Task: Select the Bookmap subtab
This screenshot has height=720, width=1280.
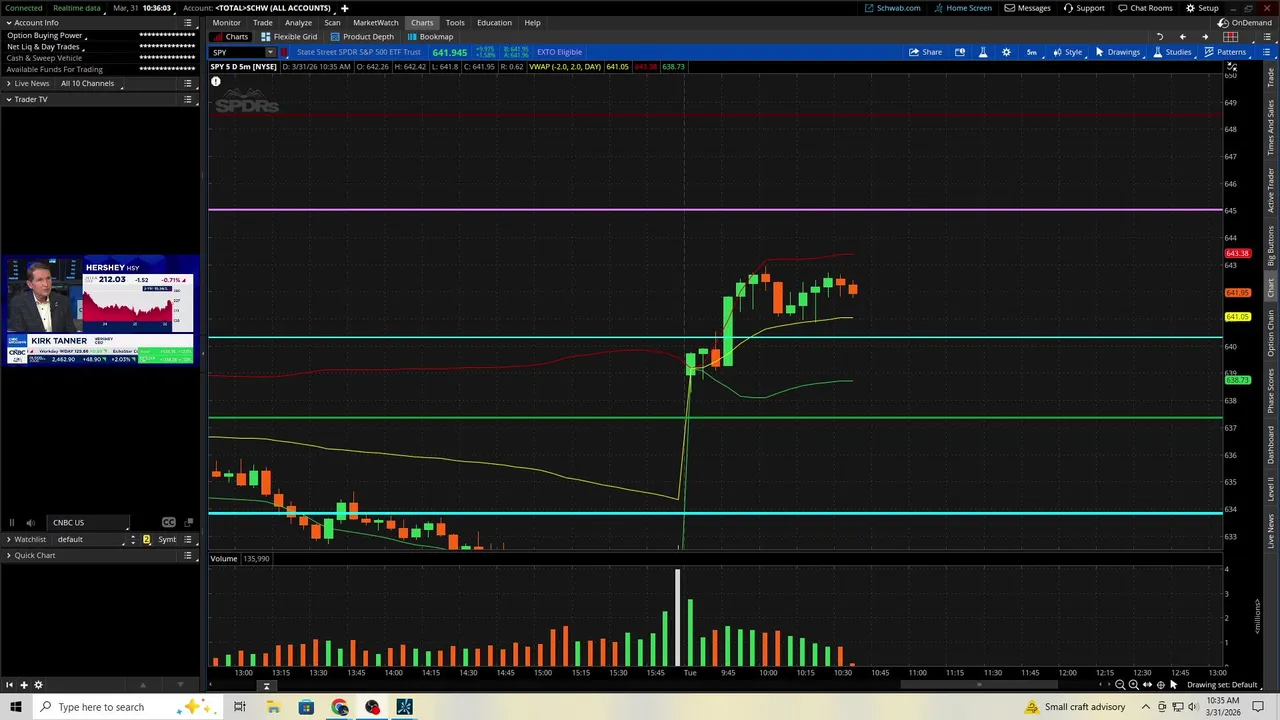Action: (429, 37)
